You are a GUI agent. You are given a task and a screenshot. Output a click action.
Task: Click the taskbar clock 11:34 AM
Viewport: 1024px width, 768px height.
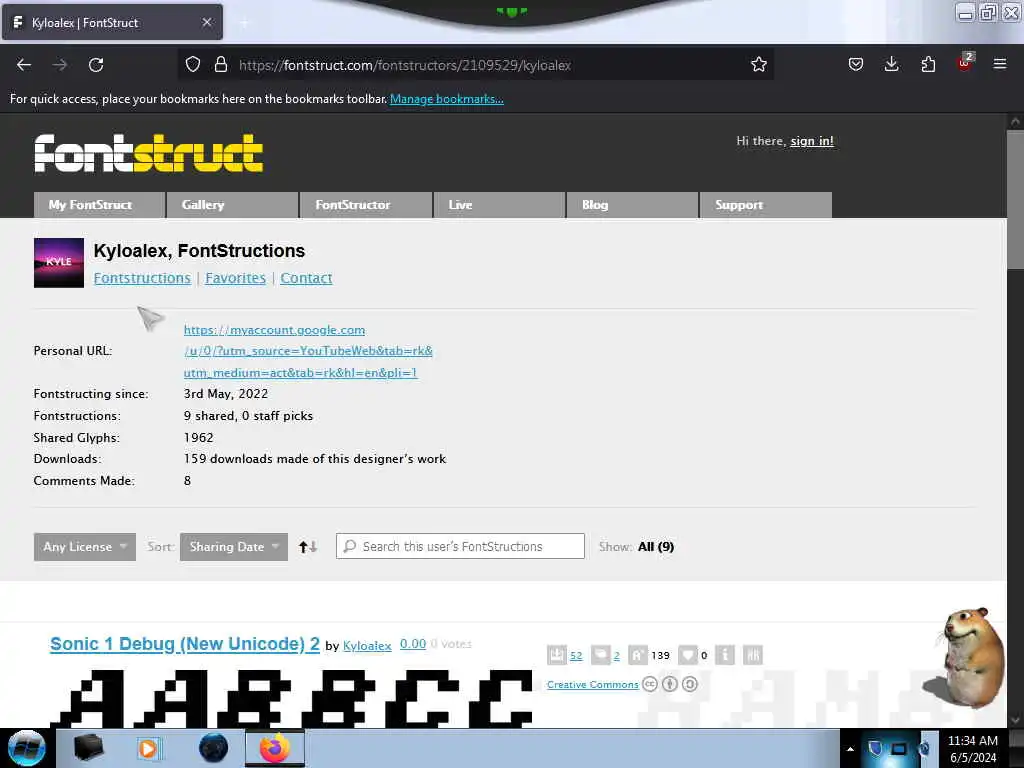[x=972, y=748]
